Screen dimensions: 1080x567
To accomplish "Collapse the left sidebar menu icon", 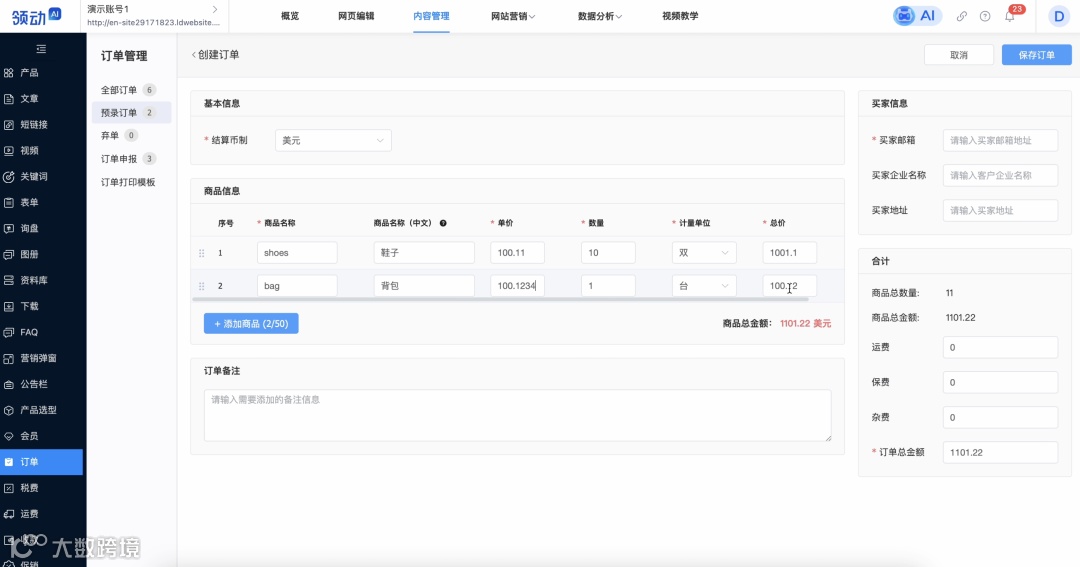I will click(41, 49).
